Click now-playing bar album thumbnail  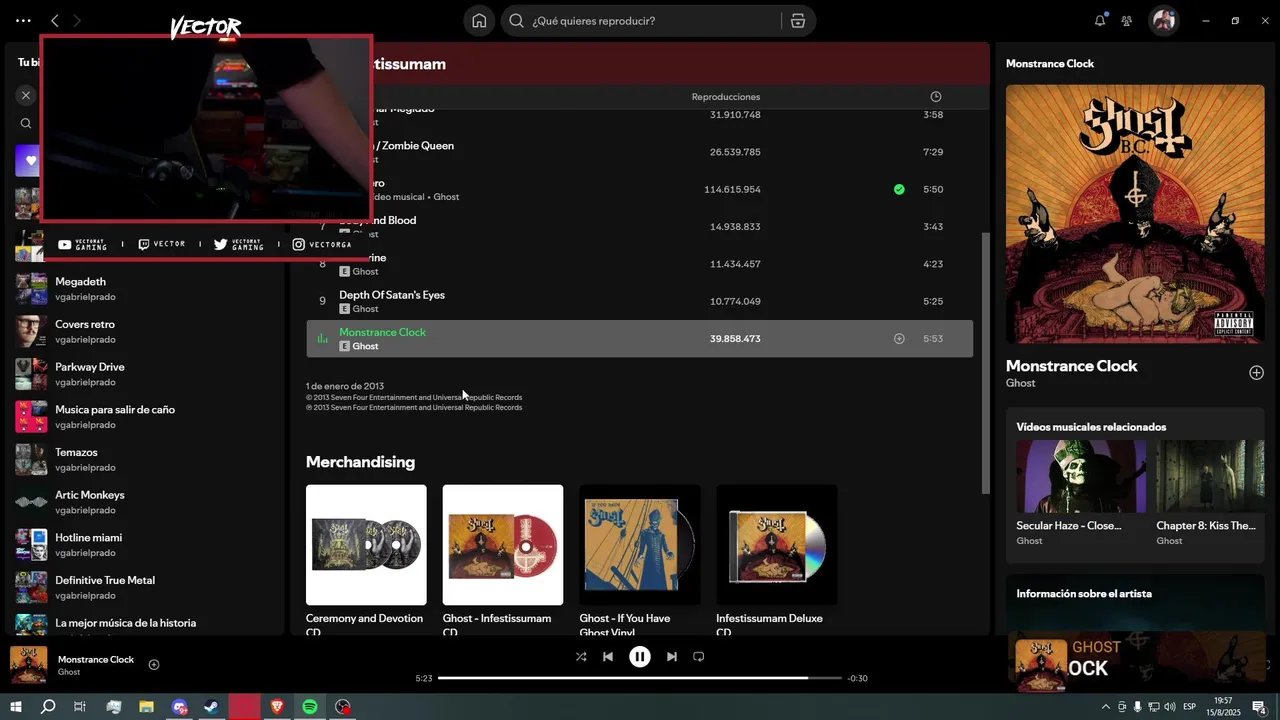point(29,665)
